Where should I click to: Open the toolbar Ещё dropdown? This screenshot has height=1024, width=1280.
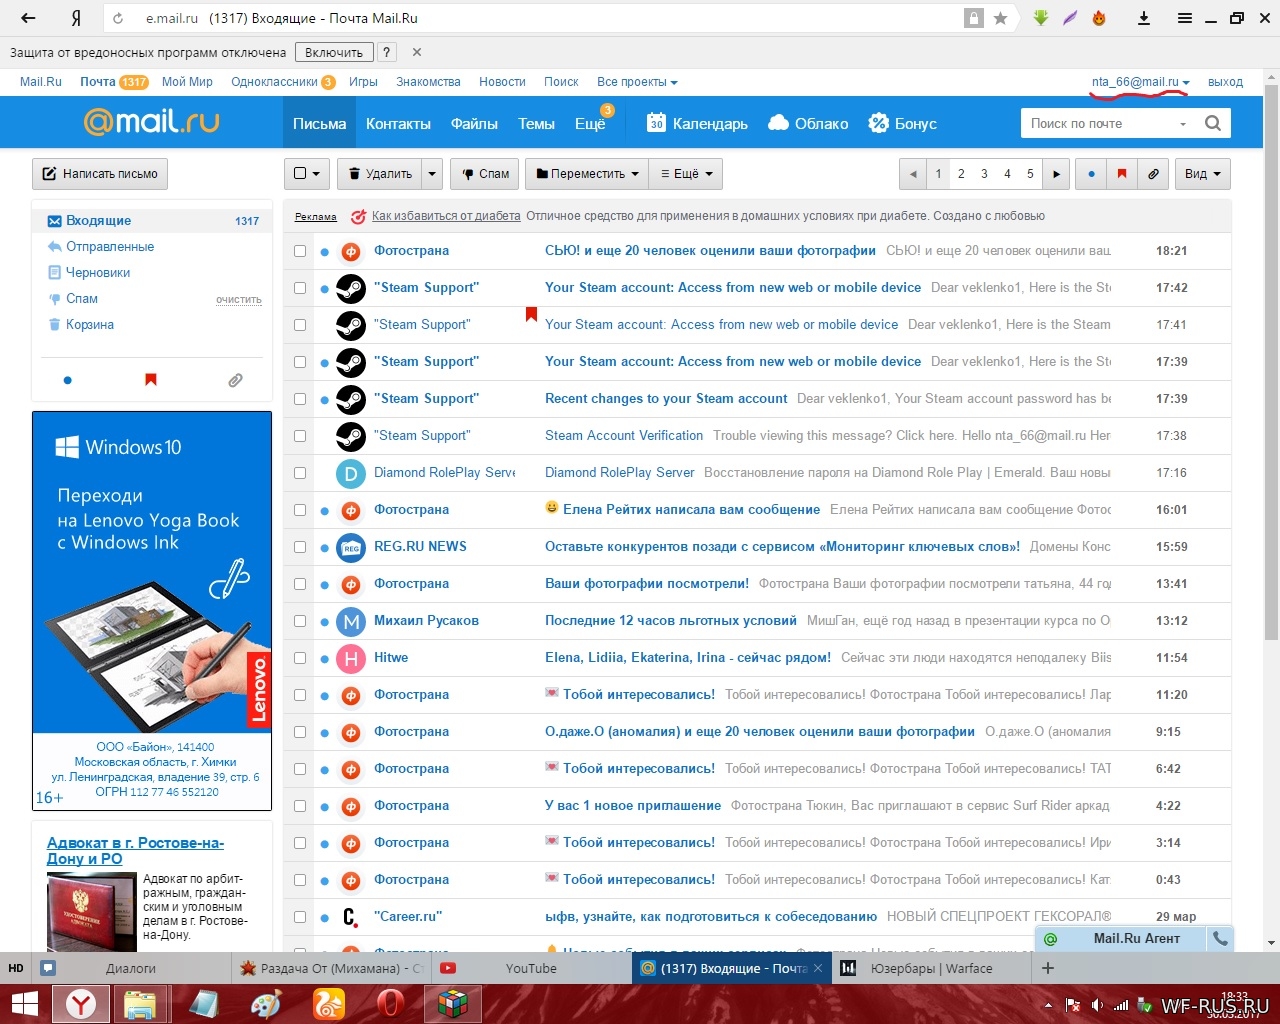(686, 174)
